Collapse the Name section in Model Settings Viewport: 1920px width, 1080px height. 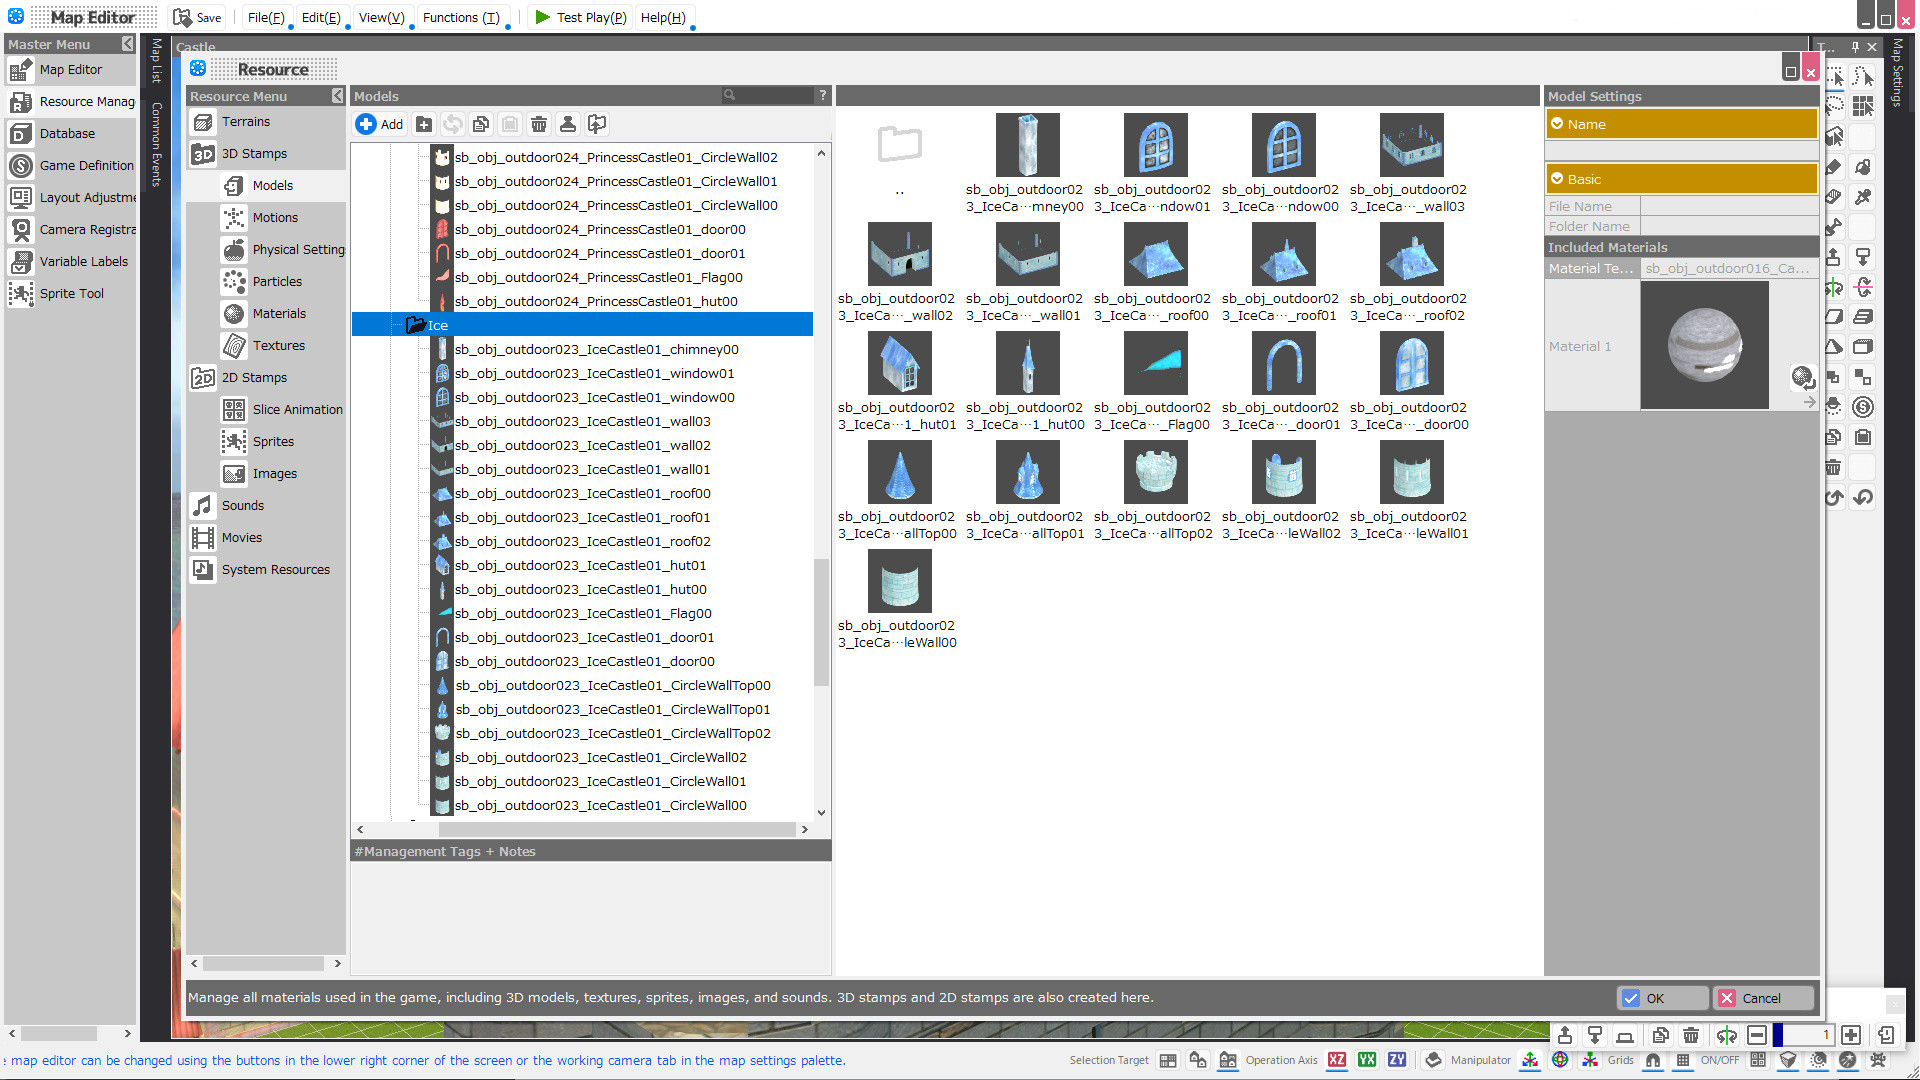[1558, 123]
